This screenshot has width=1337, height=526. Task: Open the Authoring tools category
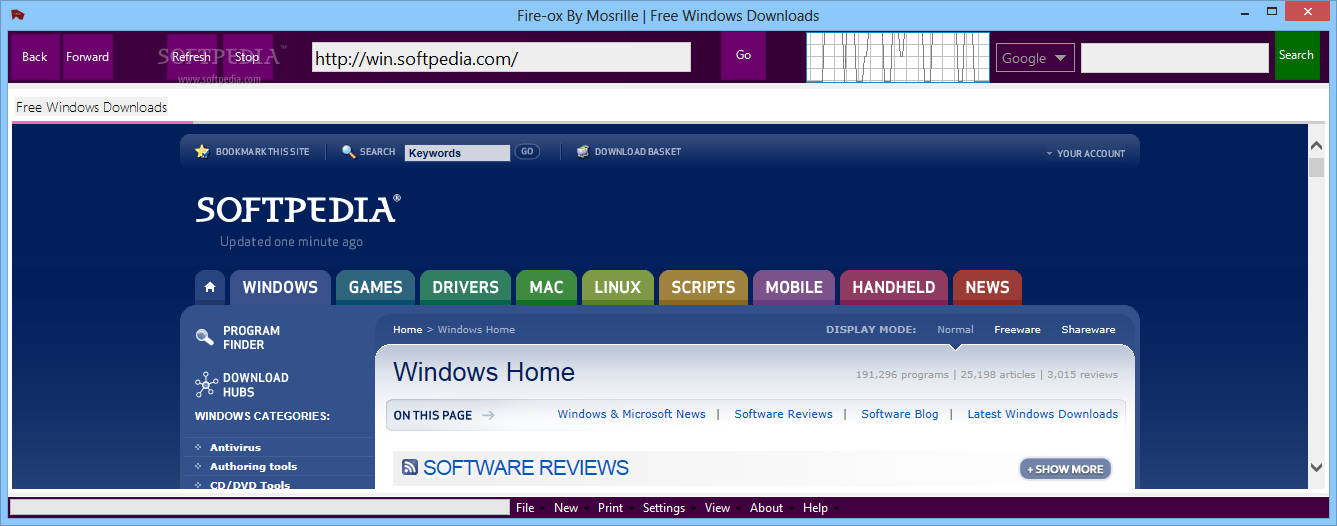pos(253,466)
